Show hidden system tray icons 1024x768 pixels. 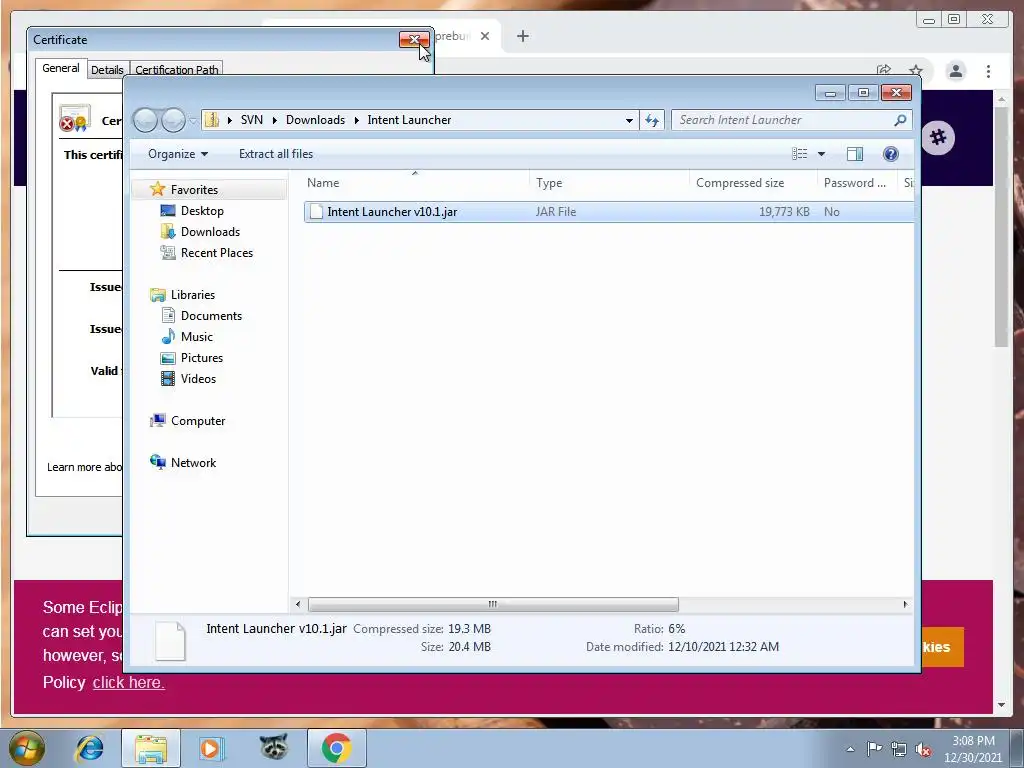(x=850, y=750)
